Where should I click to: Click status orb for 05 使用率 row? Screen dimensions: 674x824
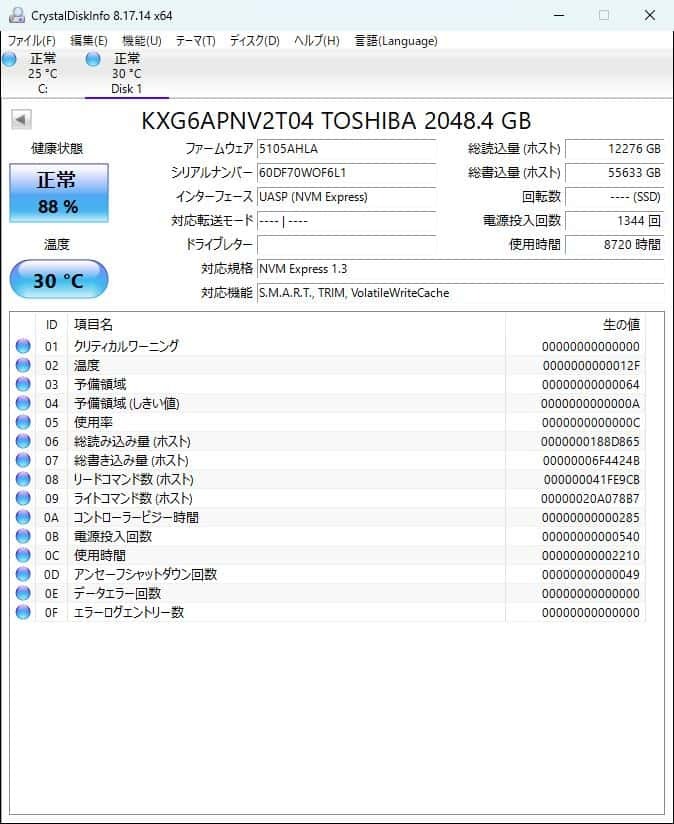point(23,422)
